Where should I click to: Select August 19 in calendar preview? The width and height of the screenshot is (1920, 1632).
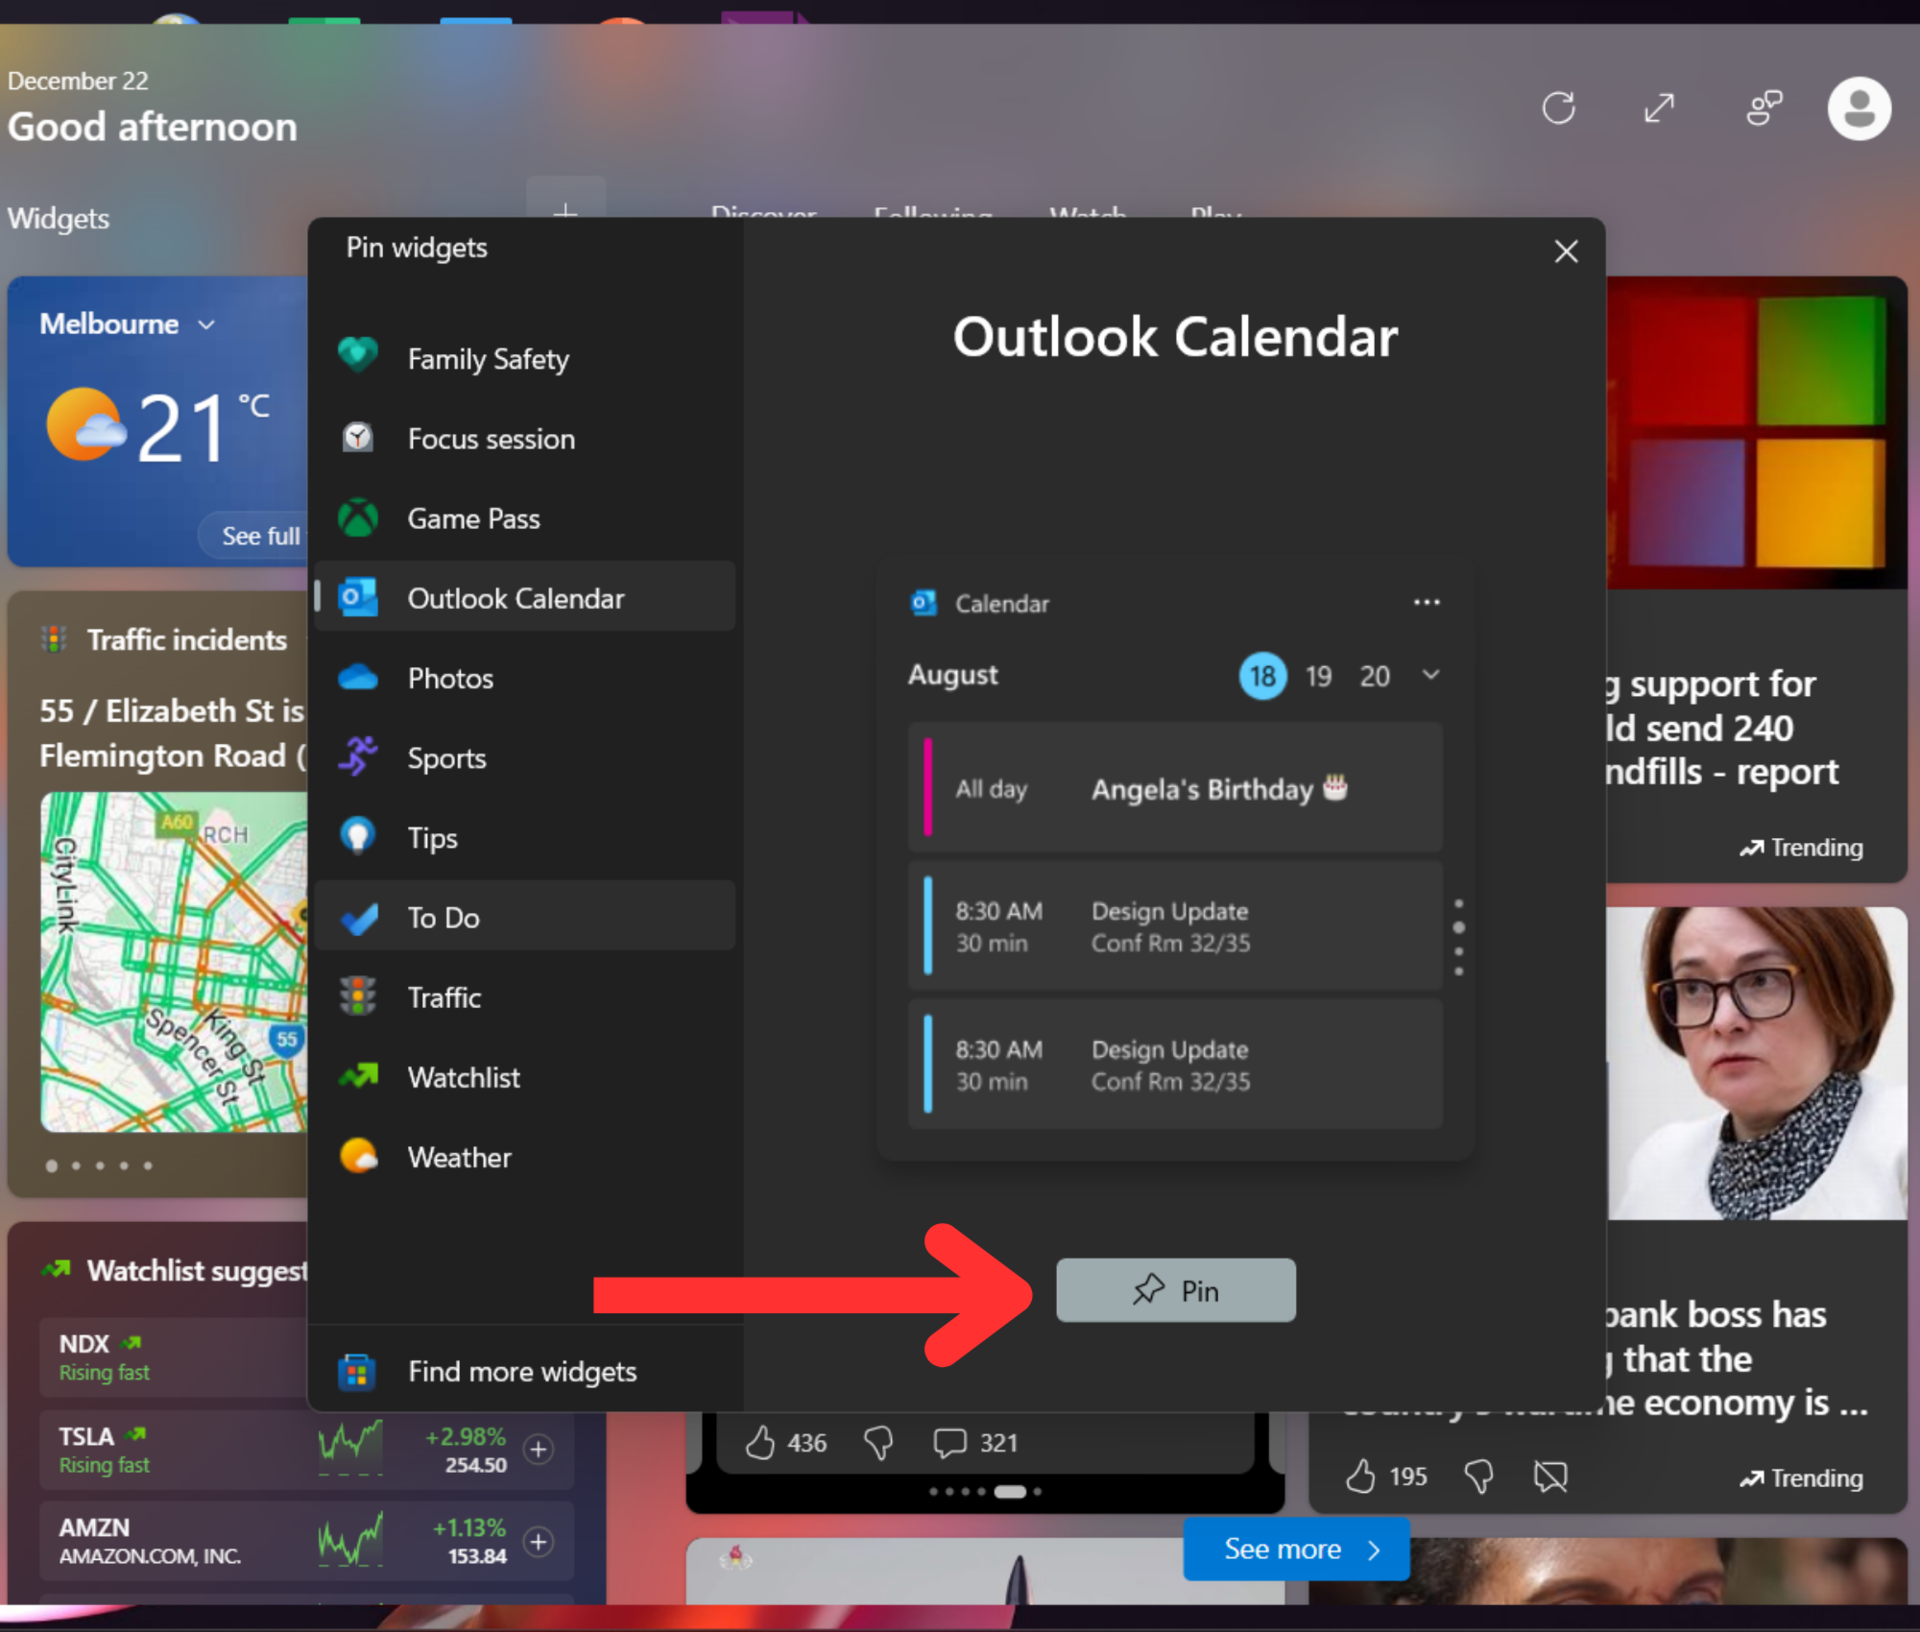tap(1318, 677)
